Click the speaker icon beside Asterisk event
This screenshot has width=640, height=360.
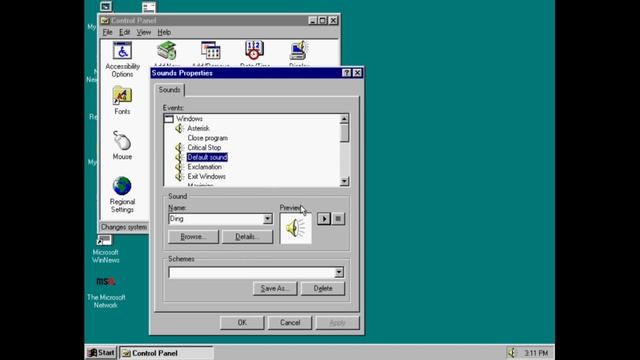[x=179, y=128]
